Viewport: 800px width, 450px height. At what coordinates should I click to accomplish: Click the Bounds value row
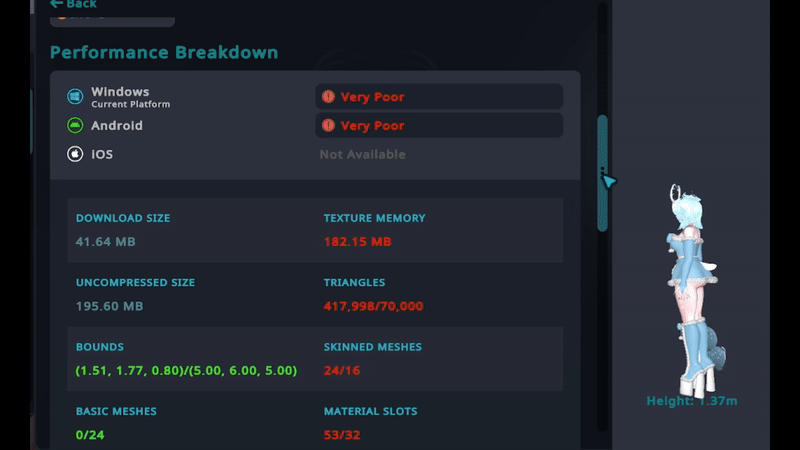[186, 371]
